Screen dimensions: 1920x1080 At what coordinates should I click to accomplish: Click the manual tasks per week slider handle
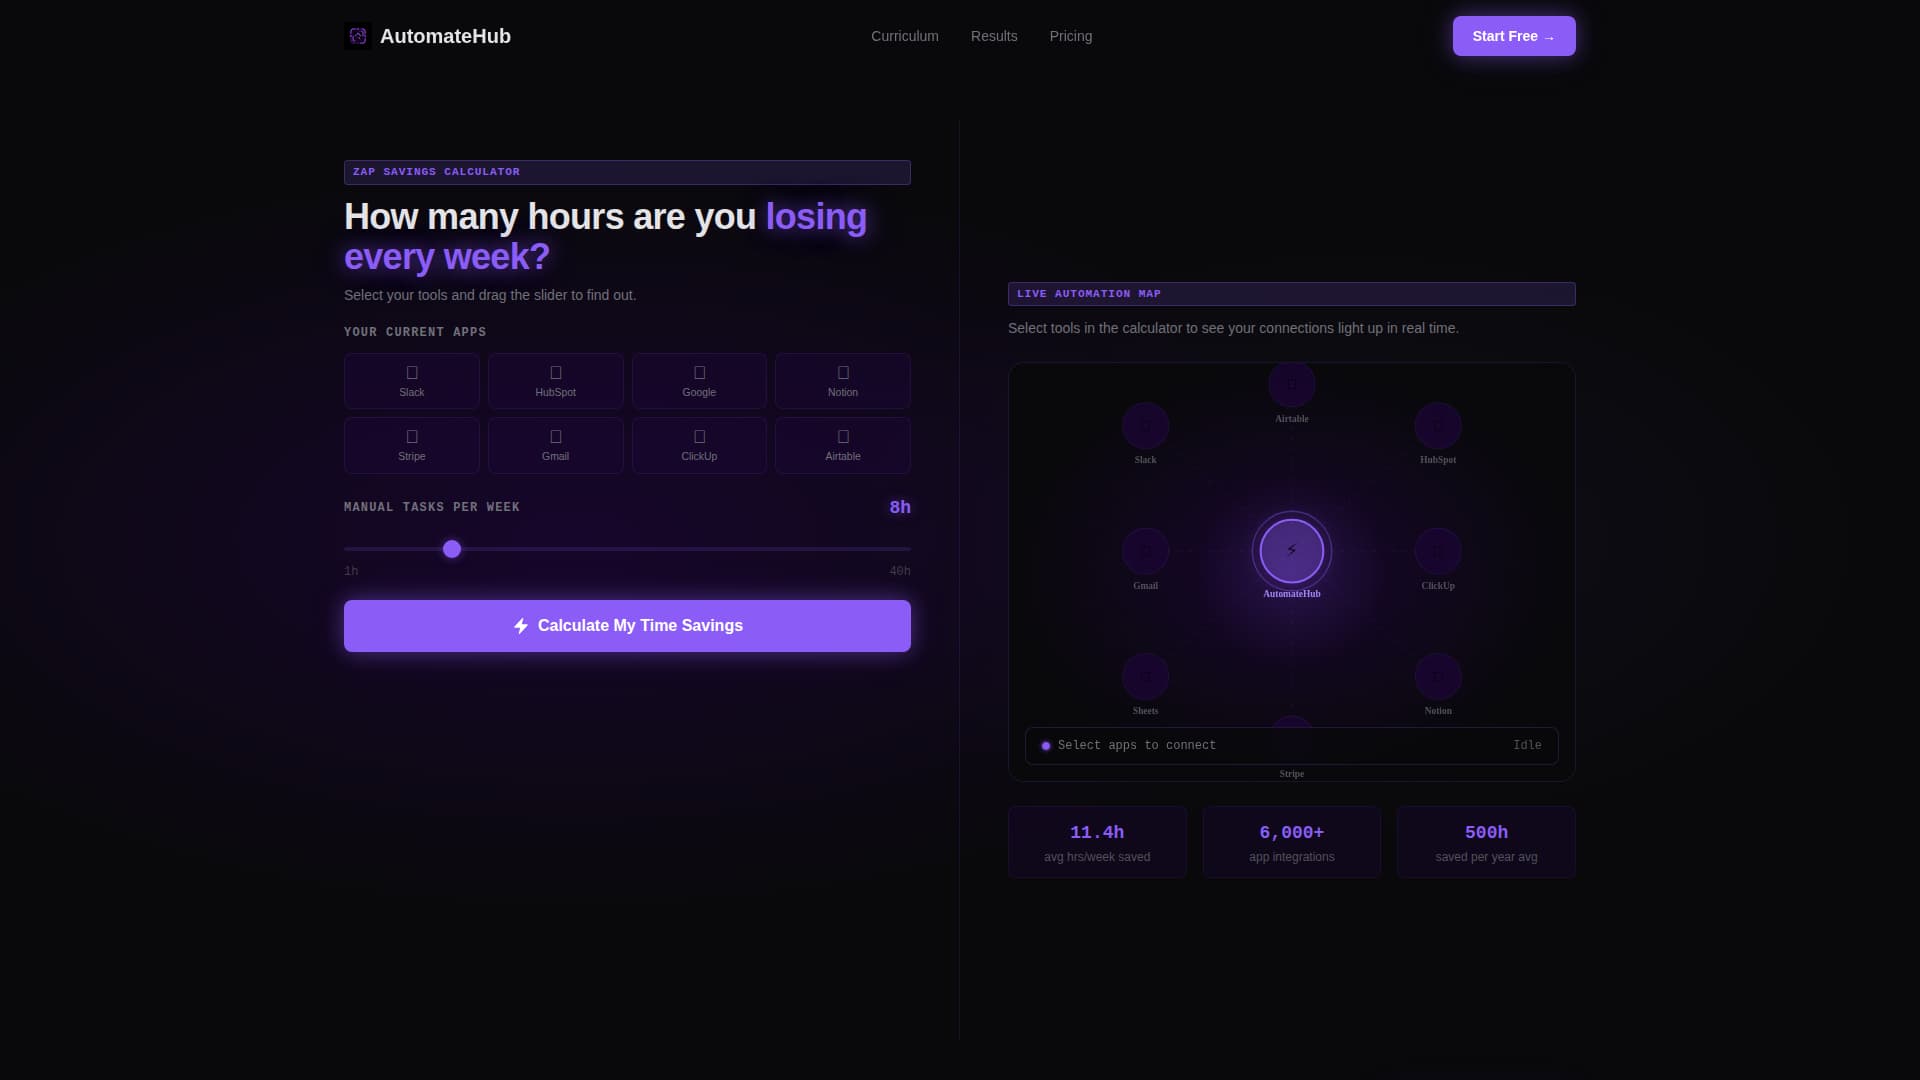pos(451,549)
